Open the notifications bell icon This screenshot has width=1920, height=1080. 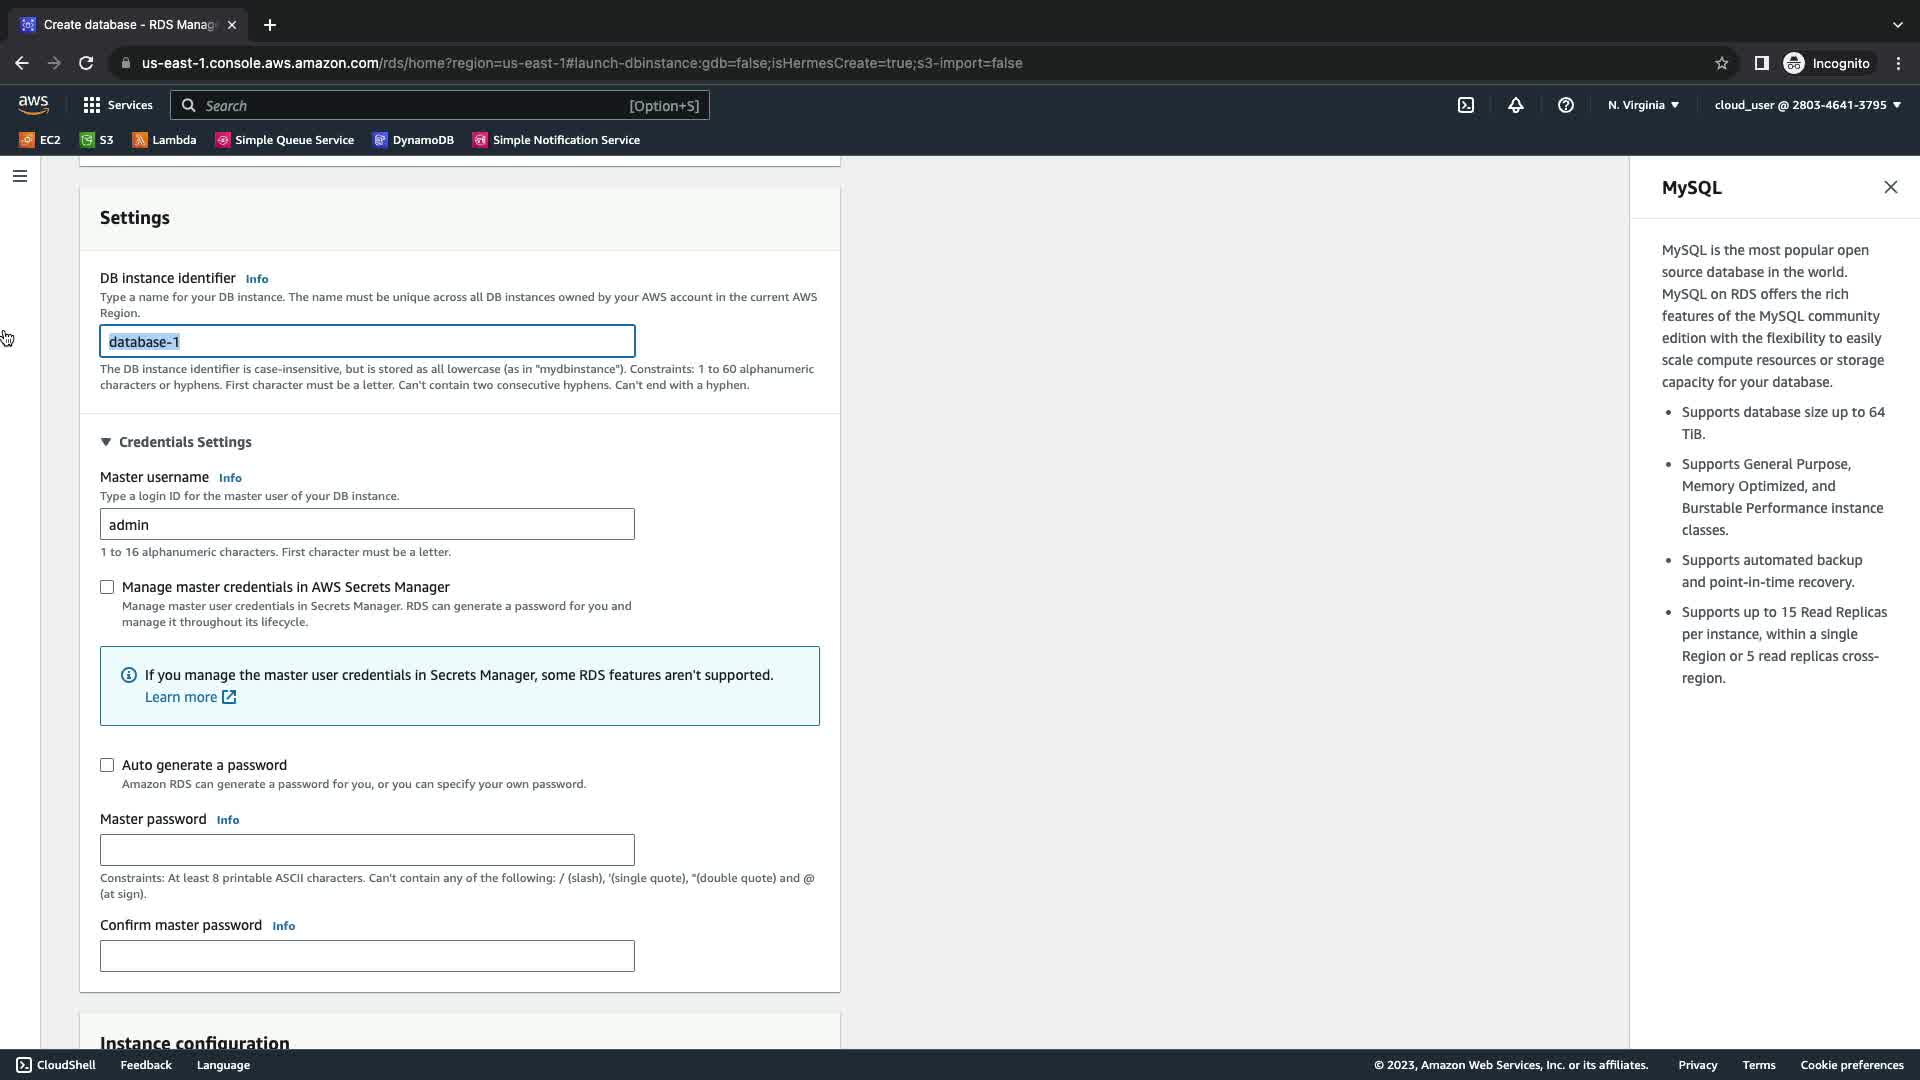tap(1516, 105)
